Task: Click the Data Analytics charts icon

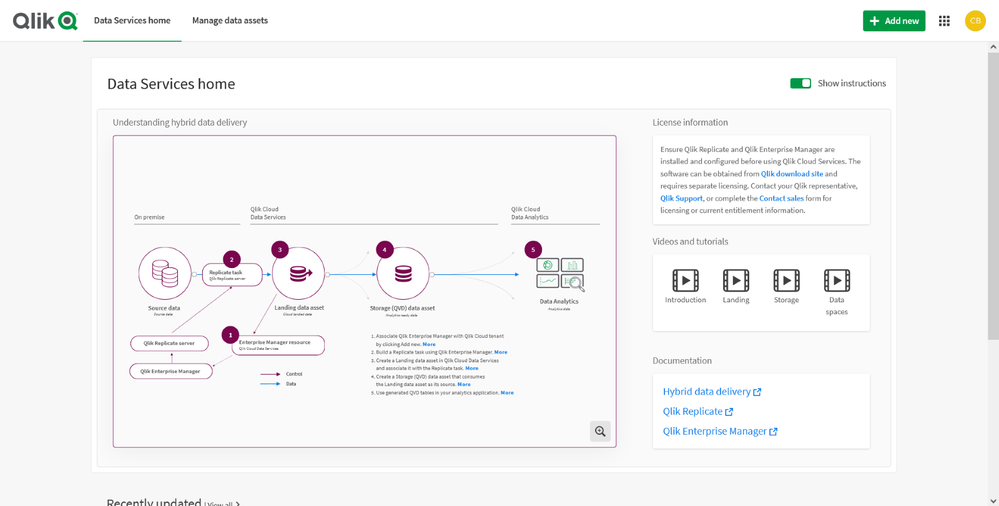Action: pyautogui.click(x=560, y=274)
